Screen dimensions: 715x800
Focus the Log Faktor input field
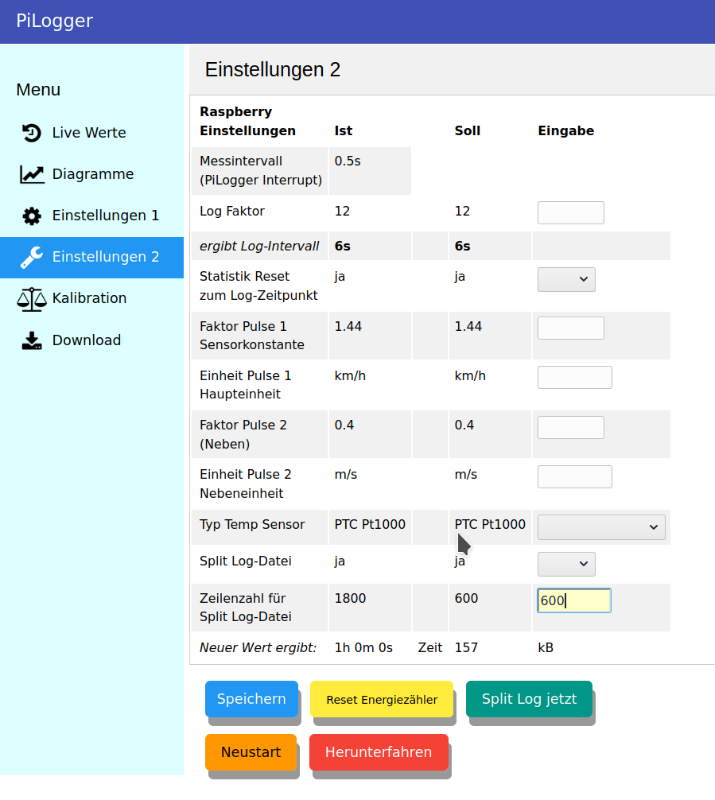point(571,212)
